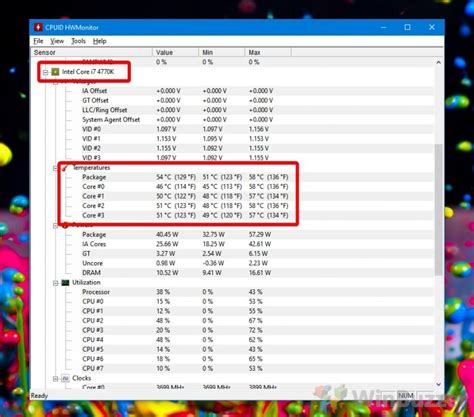Select the CPU #5 row

233,349
